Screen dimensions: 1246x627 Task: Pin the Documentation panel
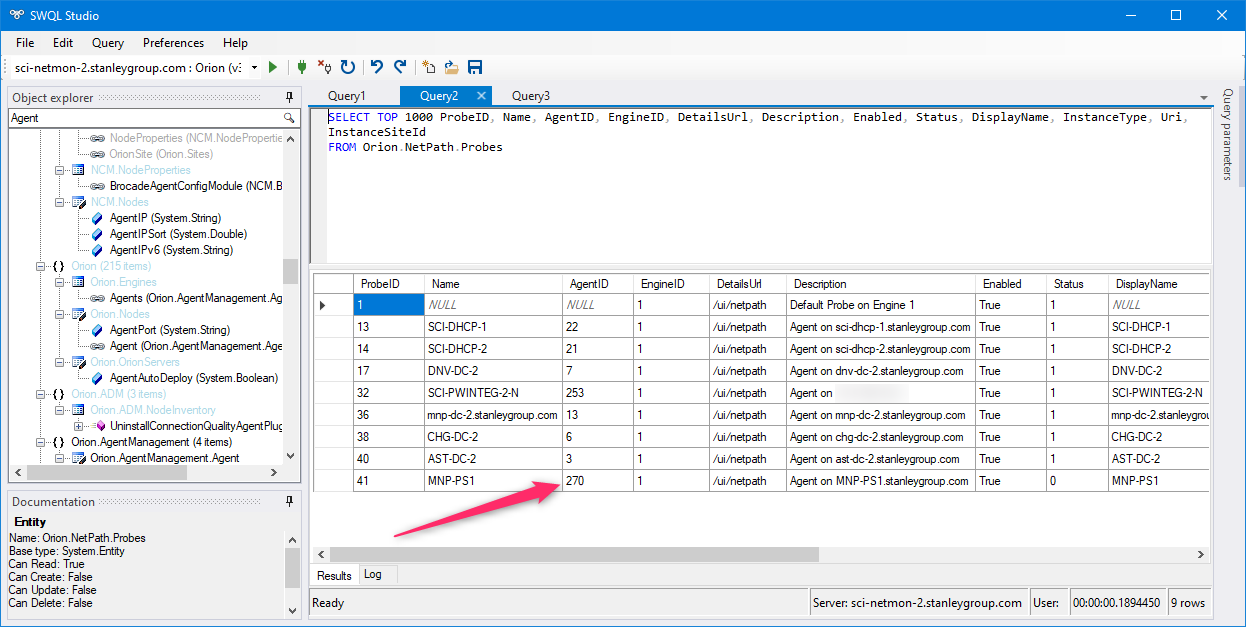tap(290, 502)
